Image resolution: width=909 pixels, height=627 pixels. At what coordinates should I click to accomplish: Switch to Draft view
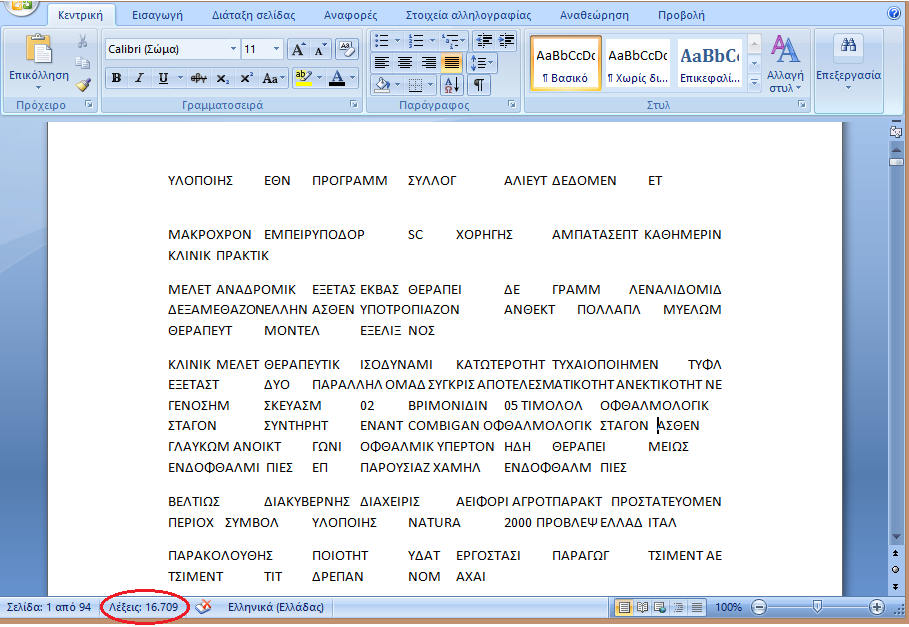[696, 607]
